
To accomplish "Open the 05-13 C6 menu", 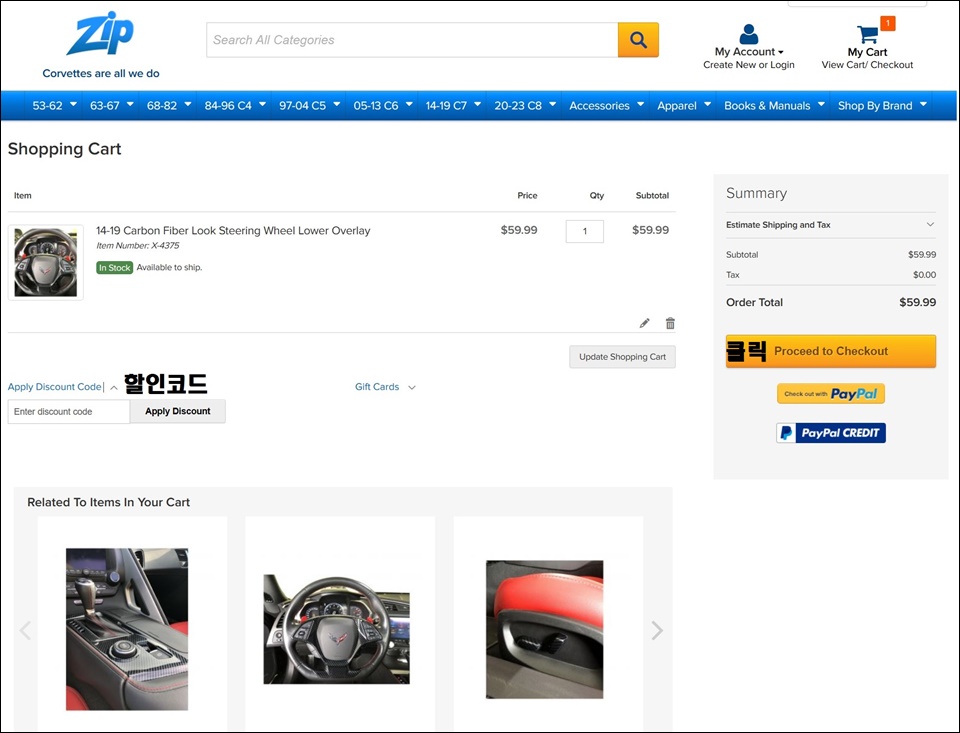I will [x=383, y=105].
